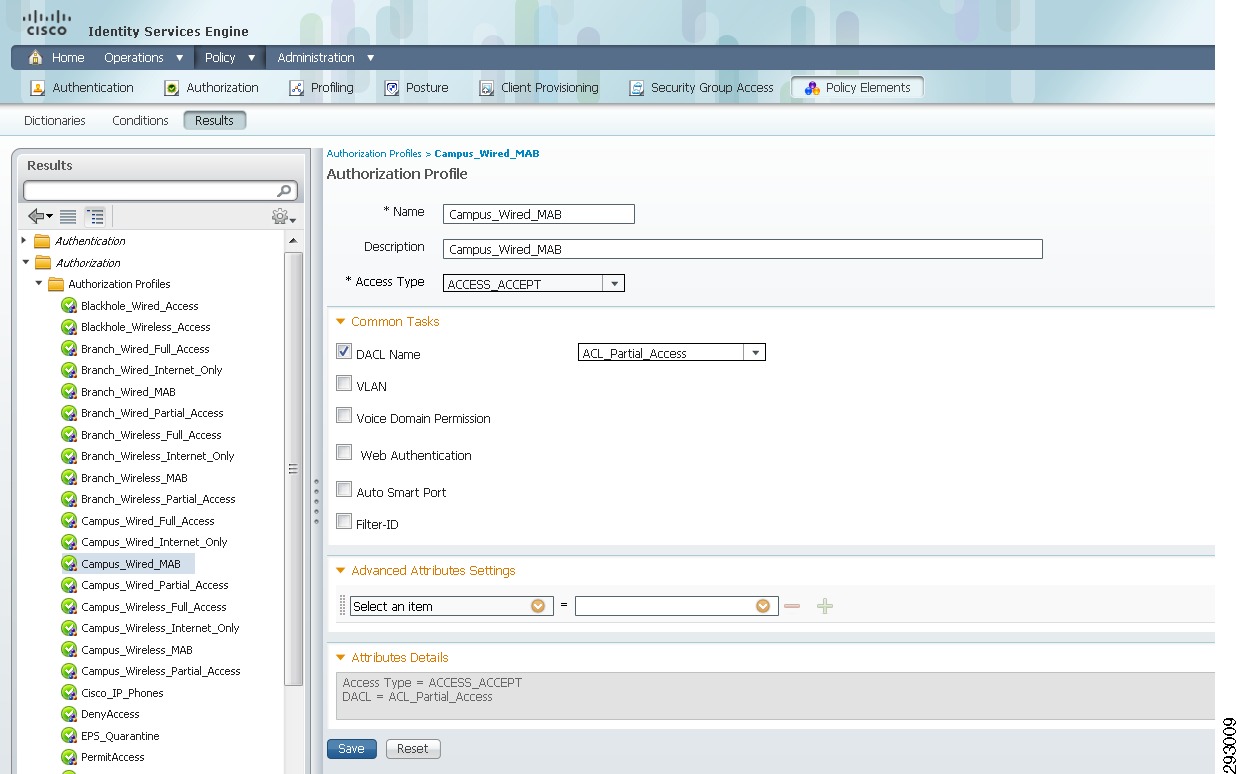1236x774 pixels.
Task: Click the Authorization folder icon
Action: 42,263
